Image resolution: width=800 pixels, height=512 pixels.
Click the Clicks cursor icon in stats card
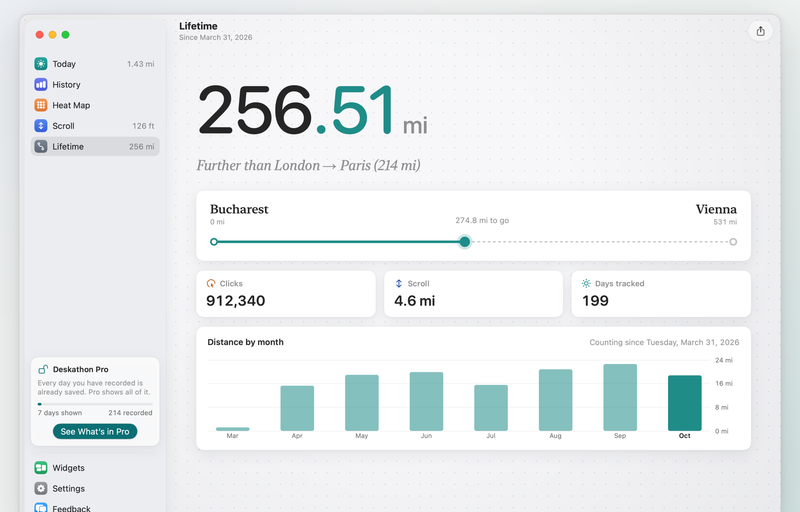pos(211,284)
